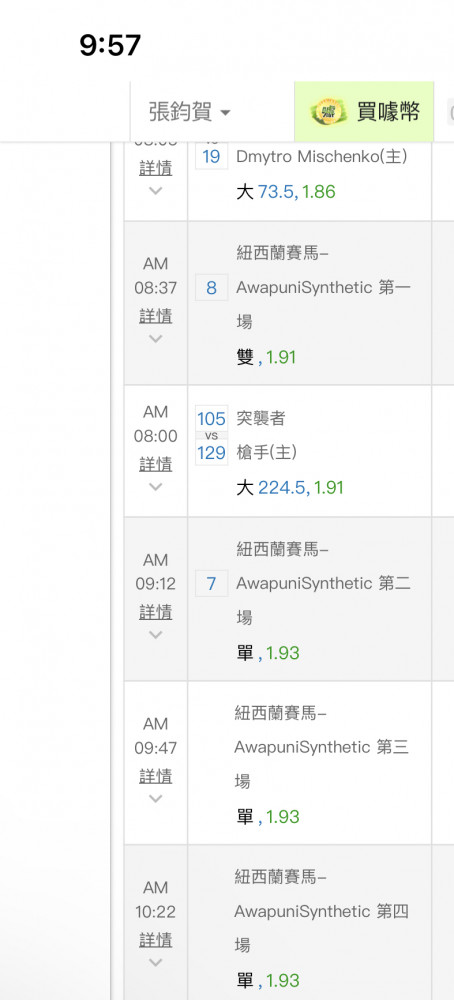Expand chevron below Dmytro Mischenko 詳情
454x1000 pixels.
pyautogui.click(x=156, y=191)
